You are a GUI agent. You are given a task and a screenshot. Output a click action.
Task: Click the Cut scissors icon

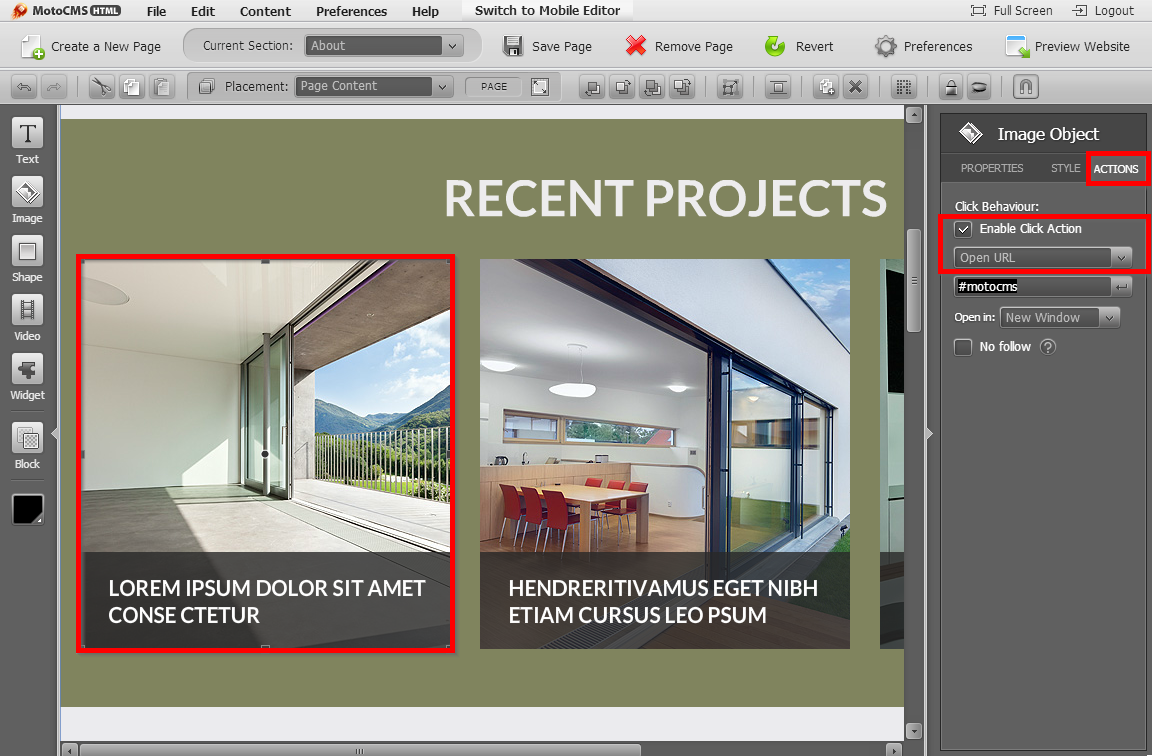coord(101,87)
